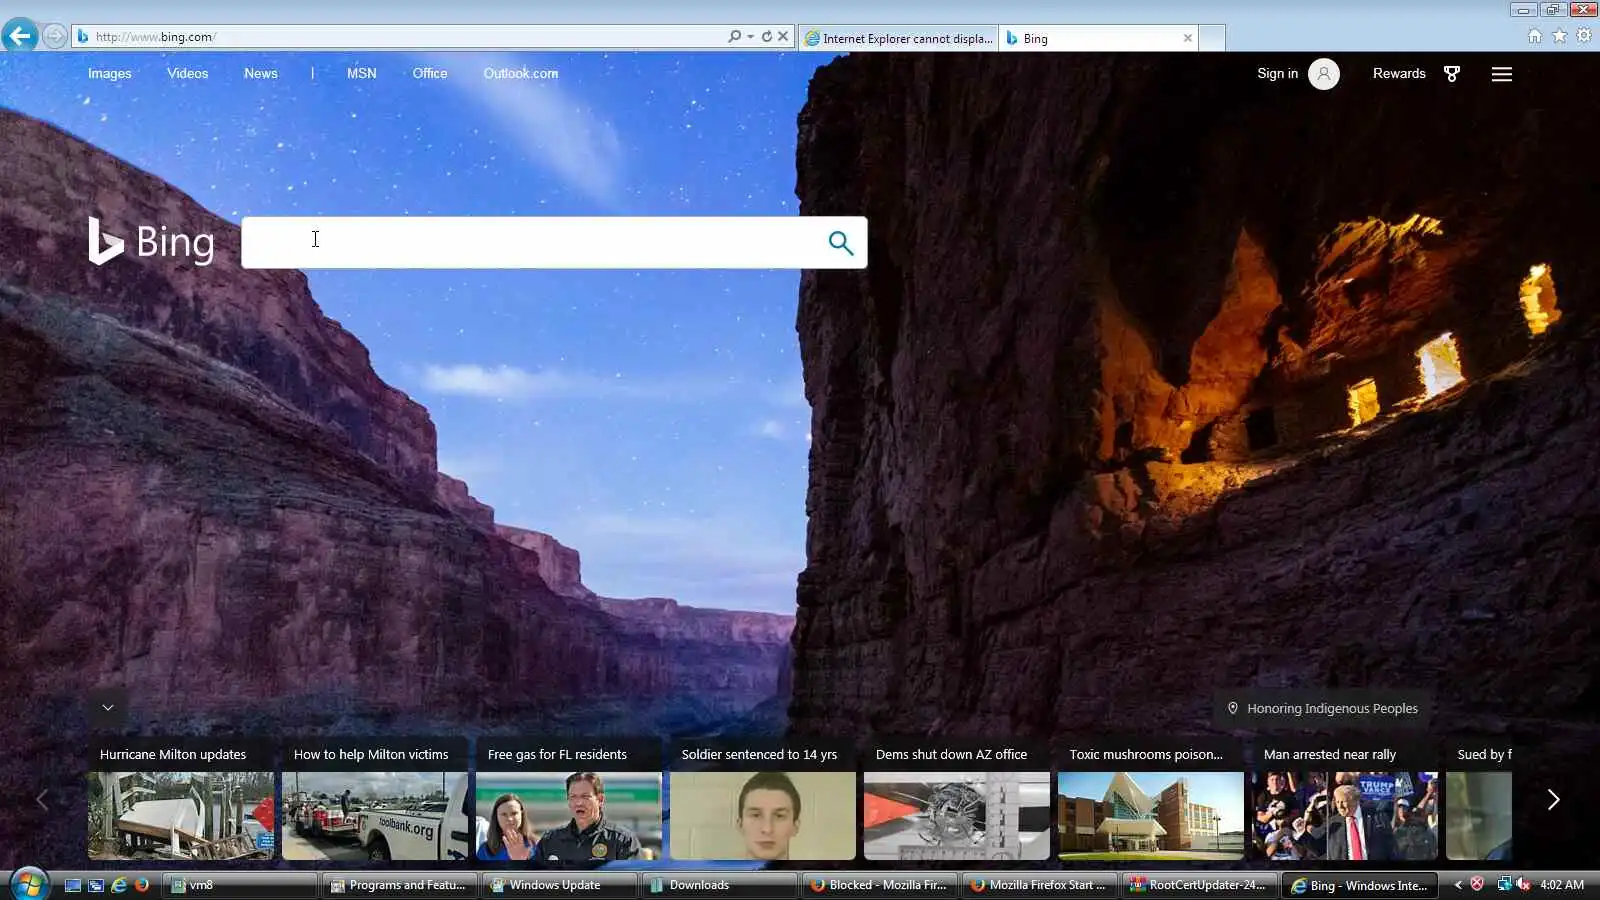Open the Free gas for FL residents thumbnail

569,816
